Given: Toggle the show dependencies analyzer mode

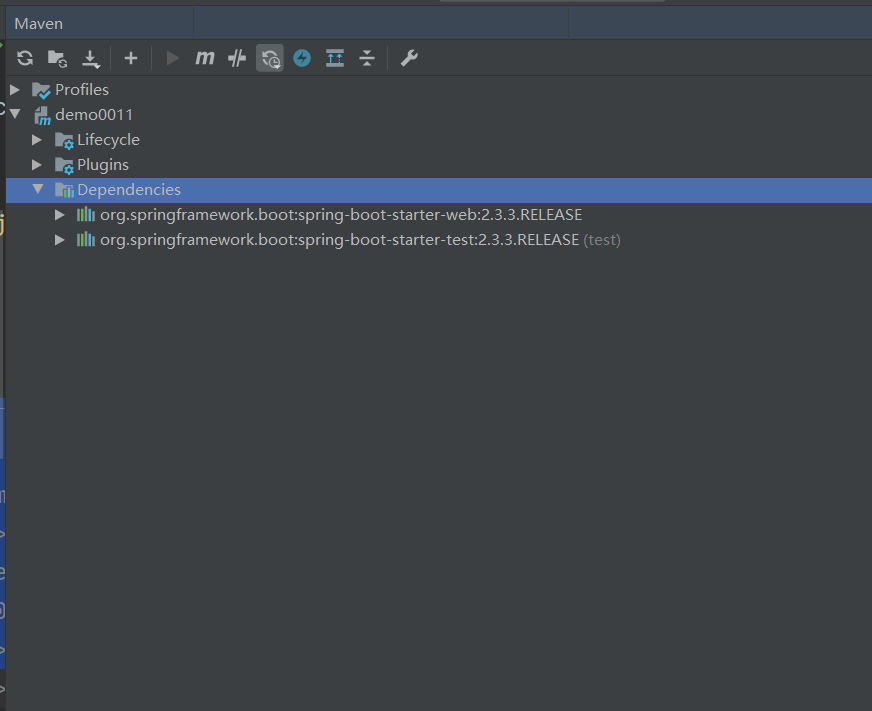Looking at the screenshot, I should coord(269,57).
